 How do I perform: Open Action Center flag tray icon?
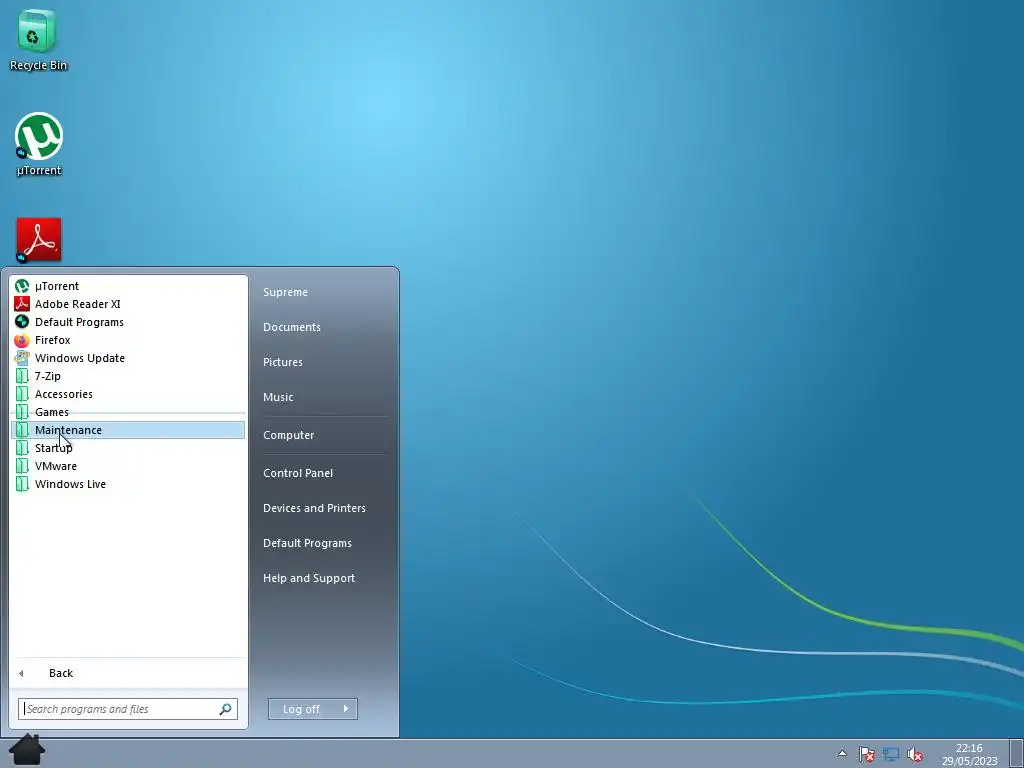pos(866,754)
